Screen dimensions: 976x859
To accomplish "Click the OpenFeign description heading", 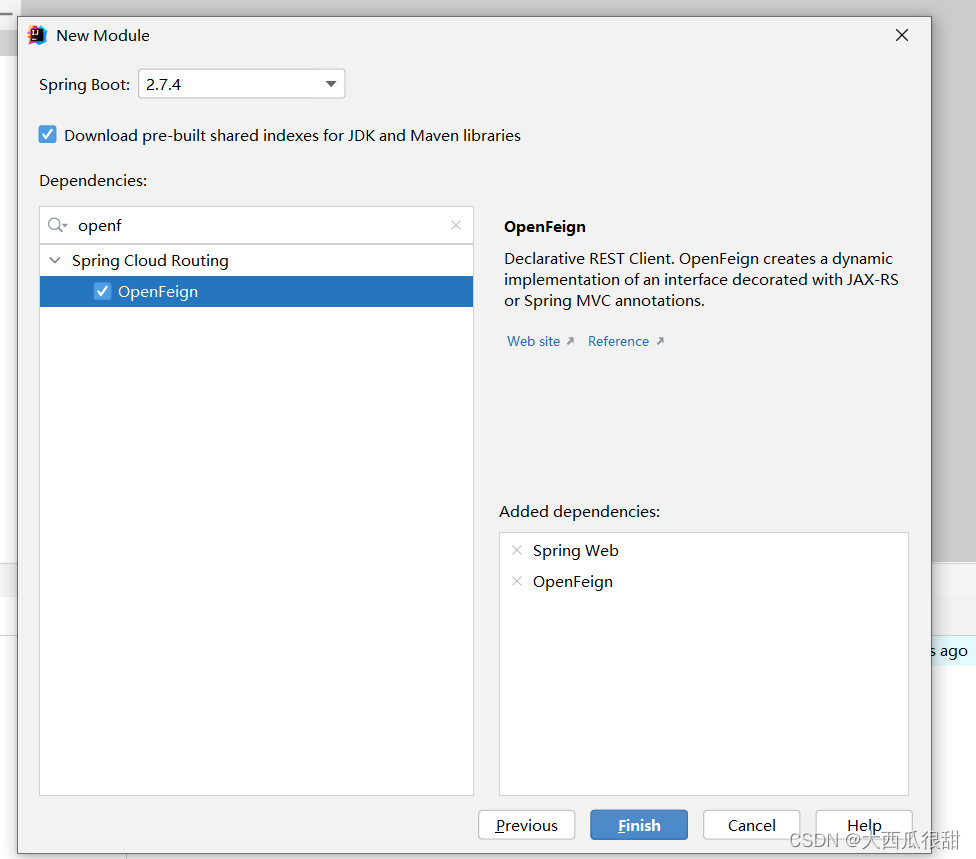I will coord(545,227).
